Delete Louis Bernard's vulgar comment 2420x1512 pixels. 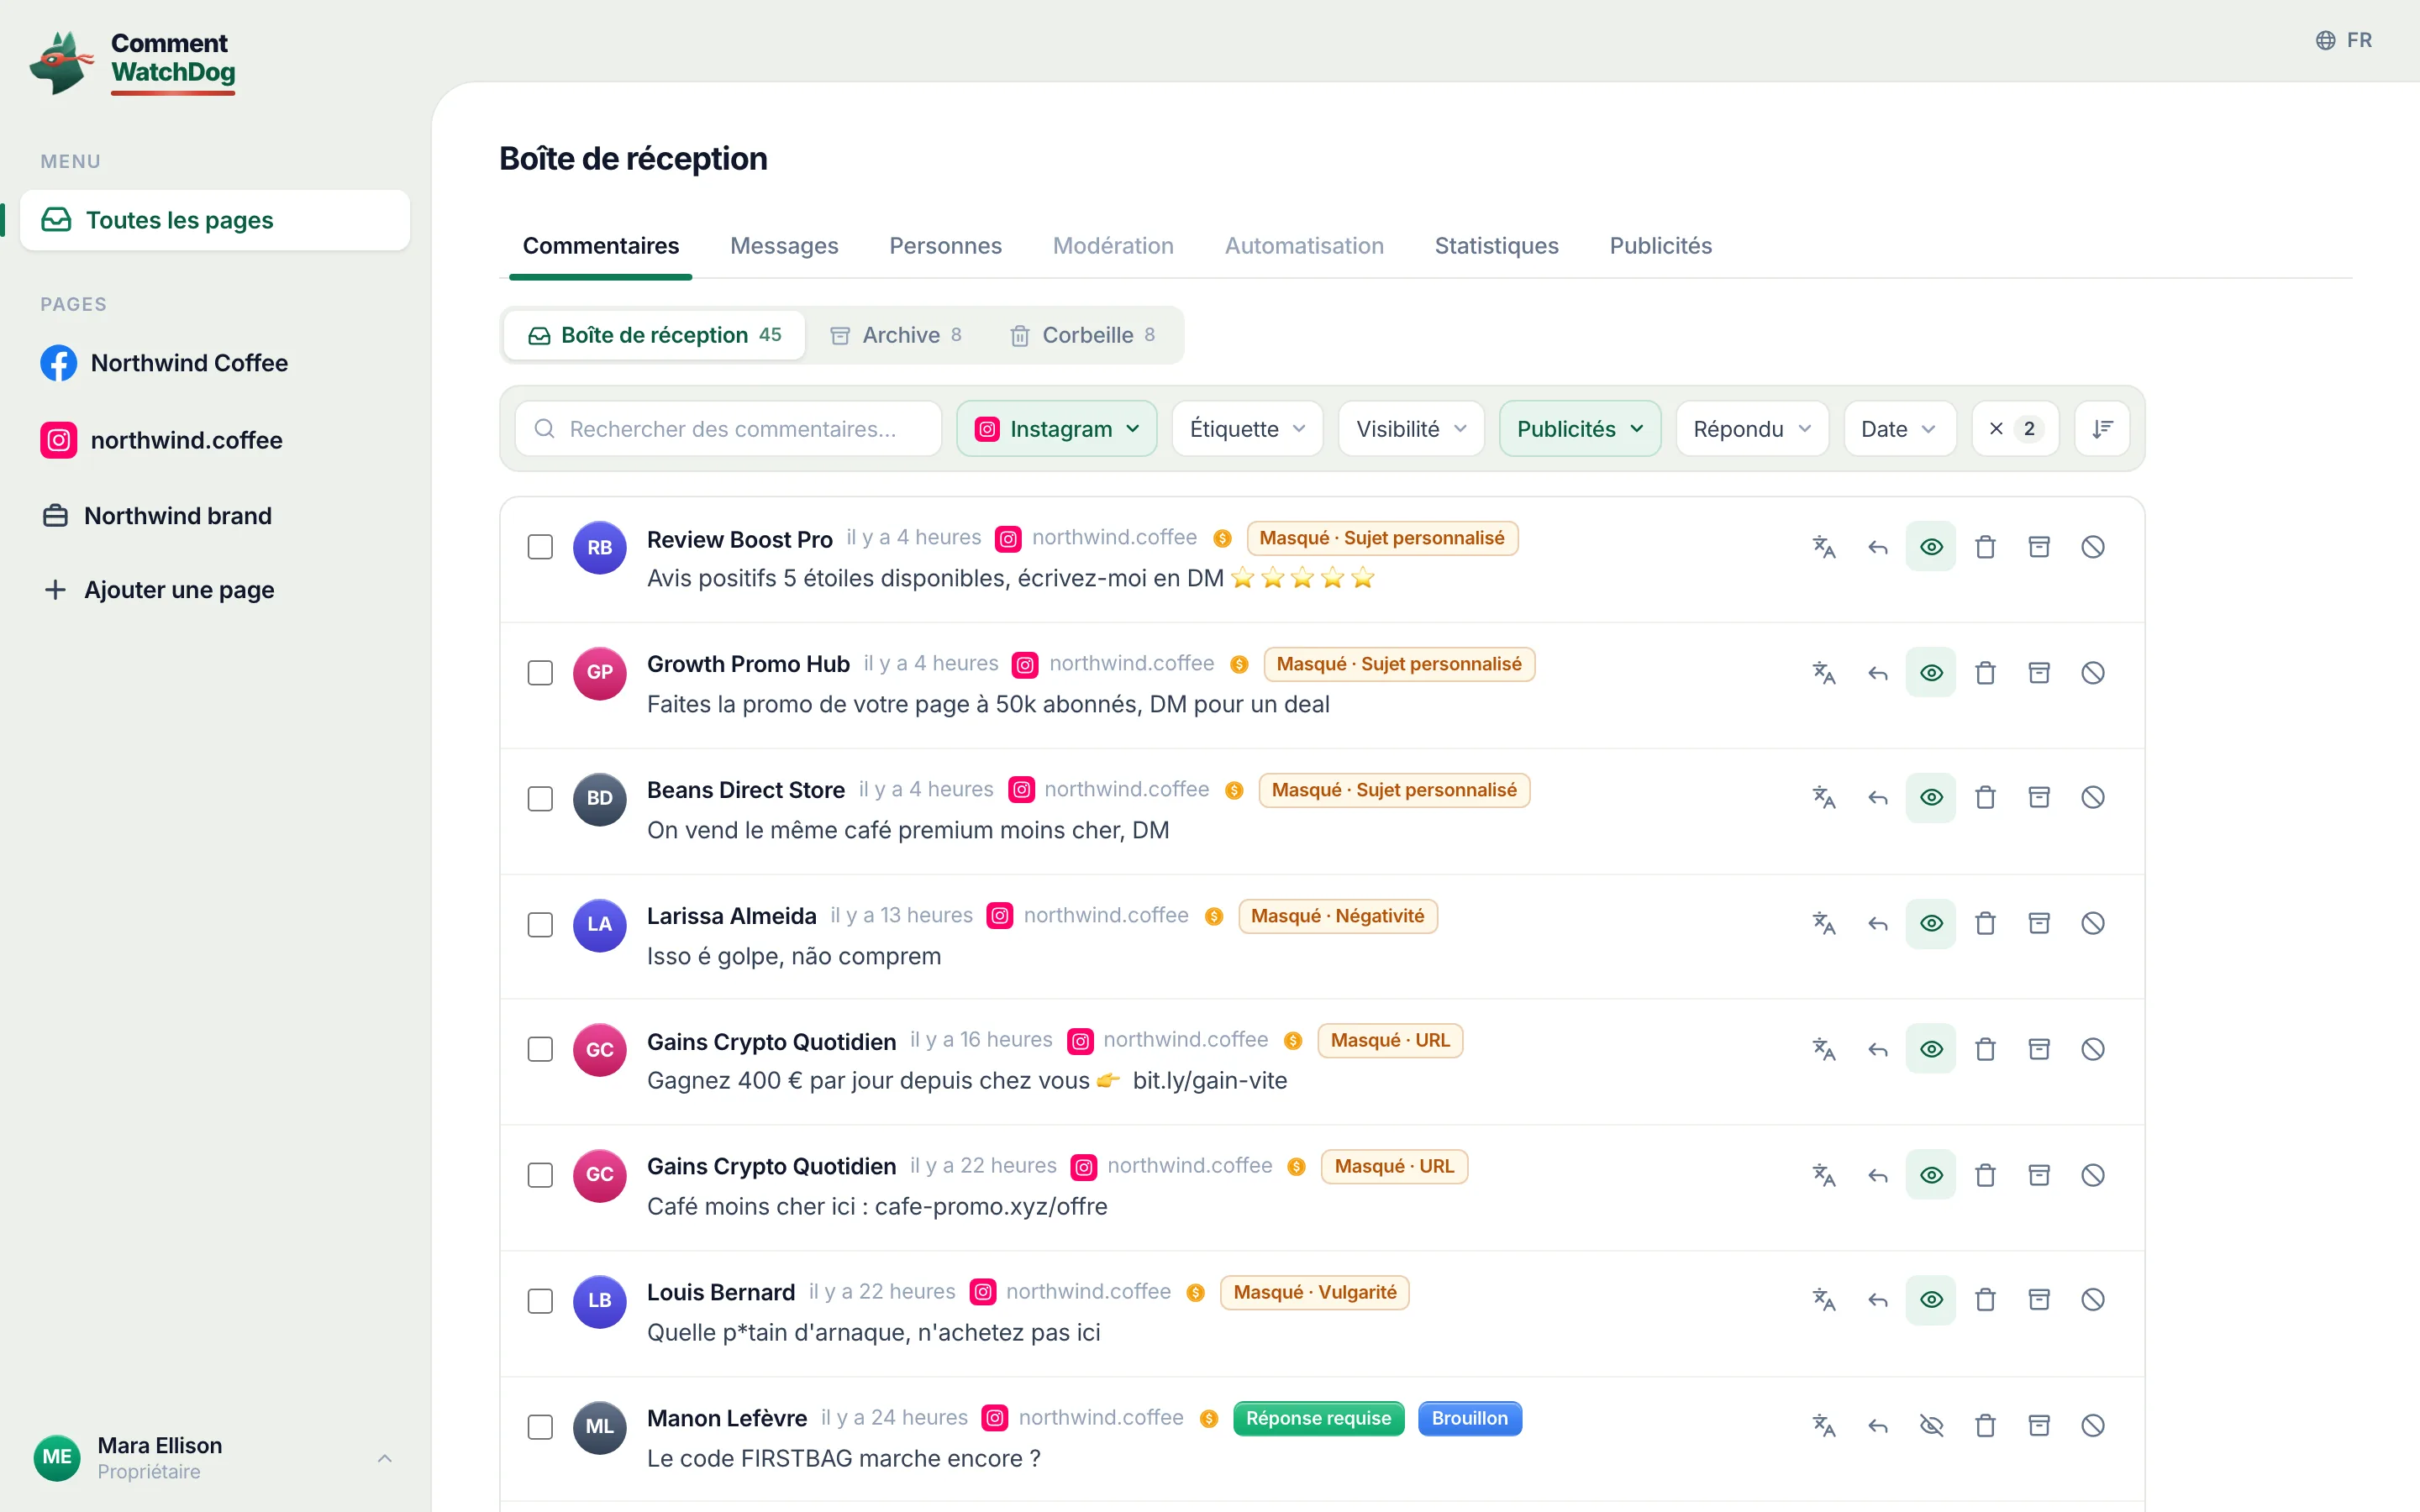(x=1985, y=1300)
